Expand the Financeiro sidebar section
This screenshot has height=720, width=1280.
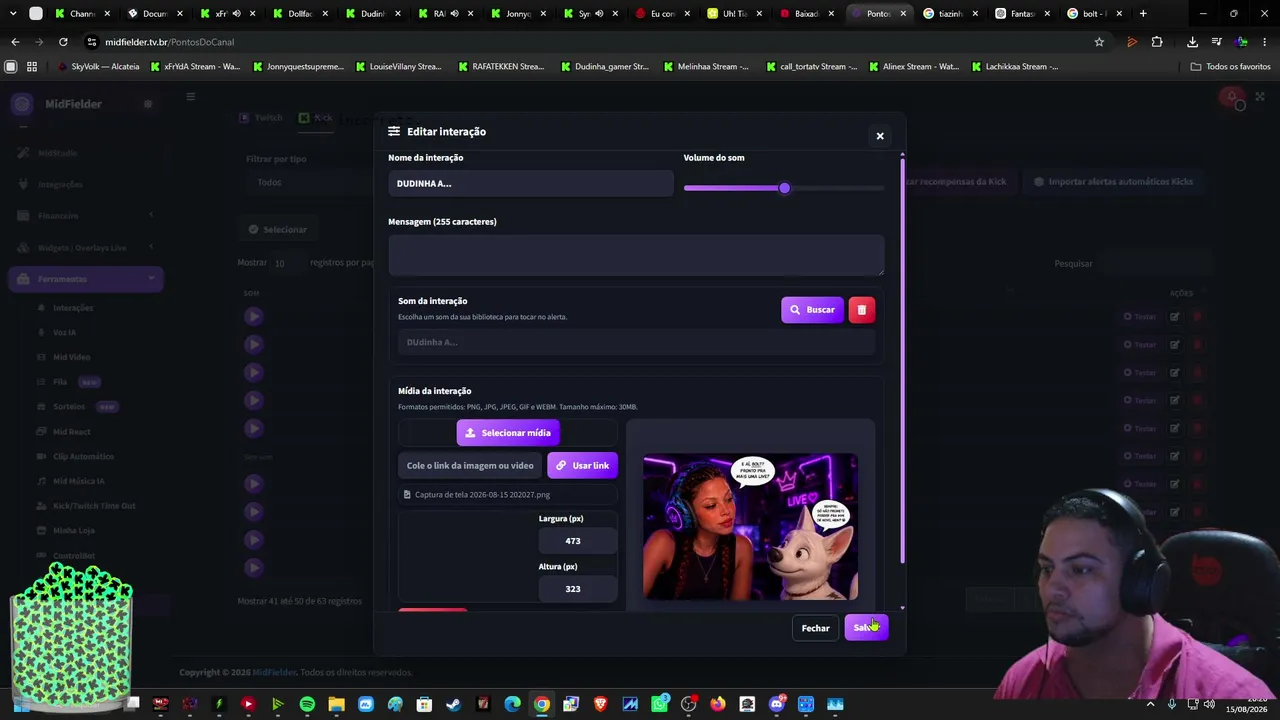click(x=85, y=216)
